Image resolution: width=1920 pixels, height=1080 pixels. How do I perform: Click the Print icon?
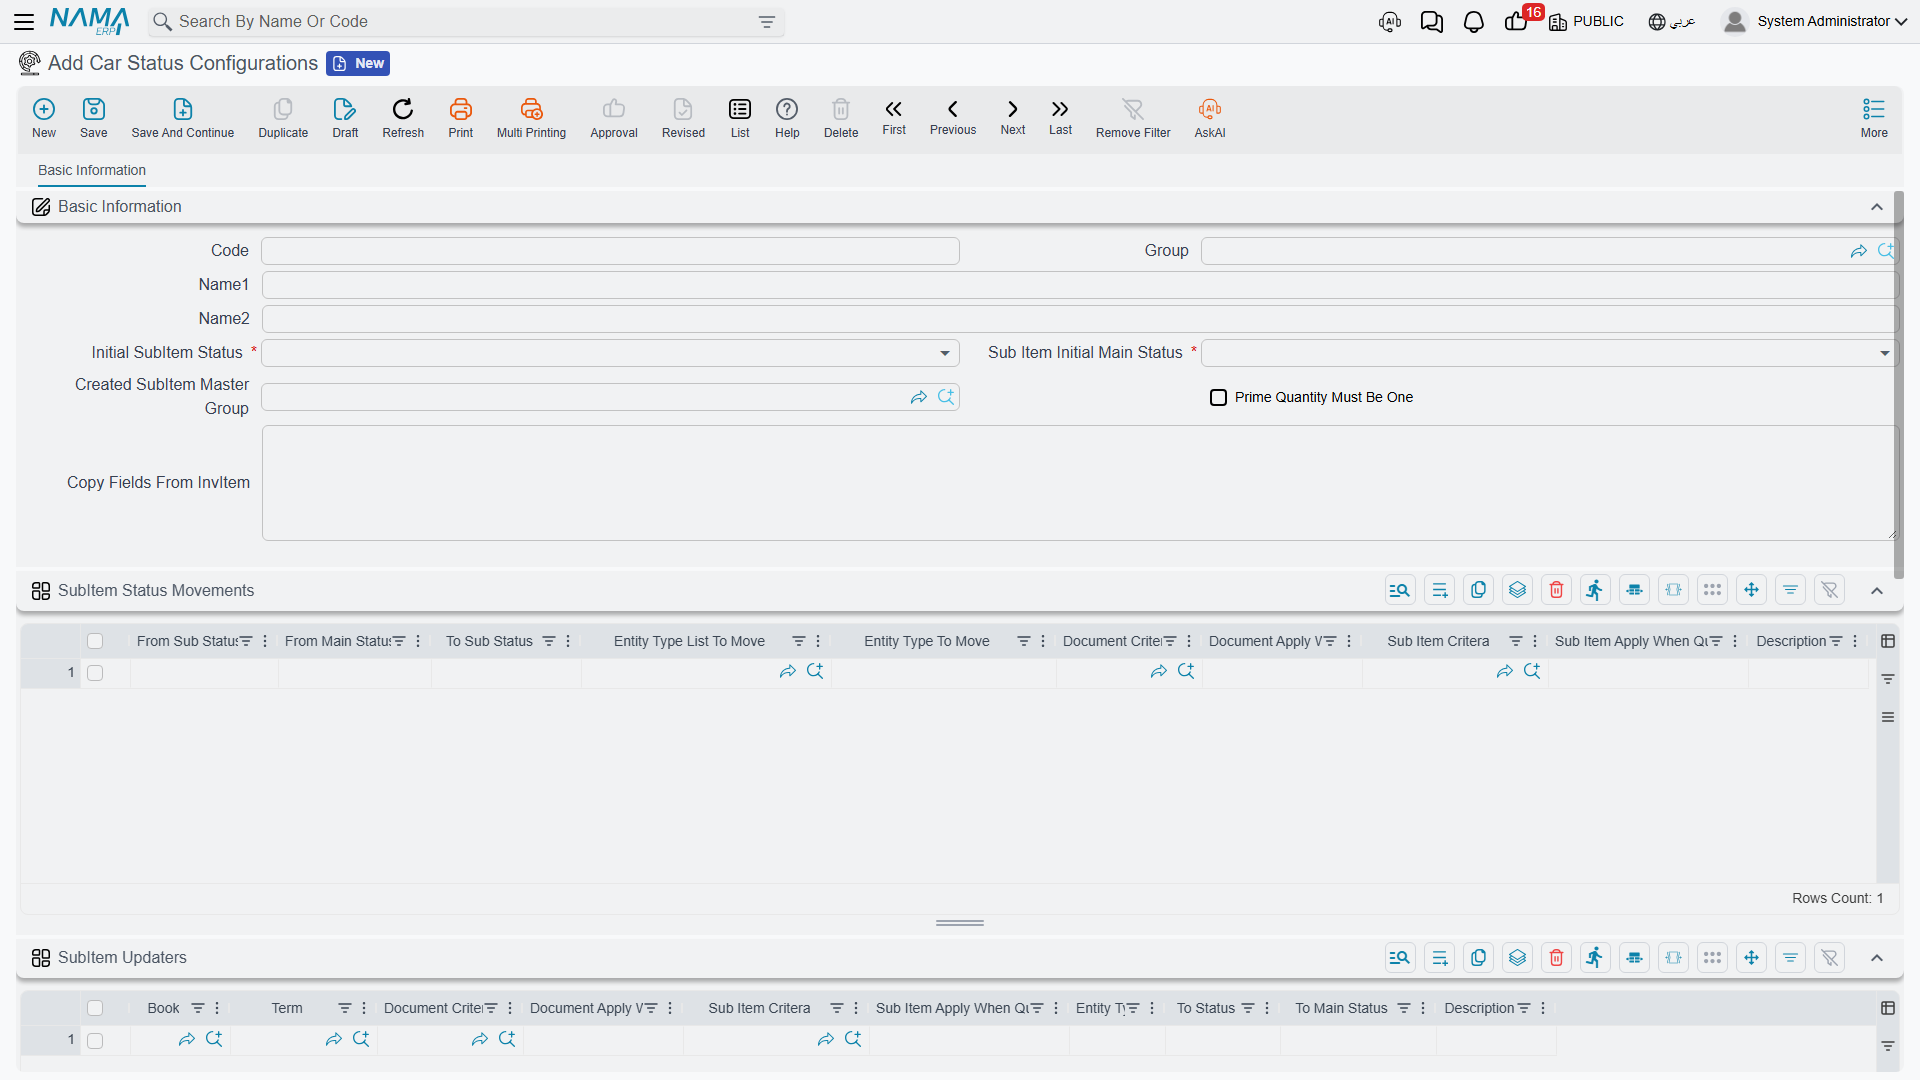point(461,118)
